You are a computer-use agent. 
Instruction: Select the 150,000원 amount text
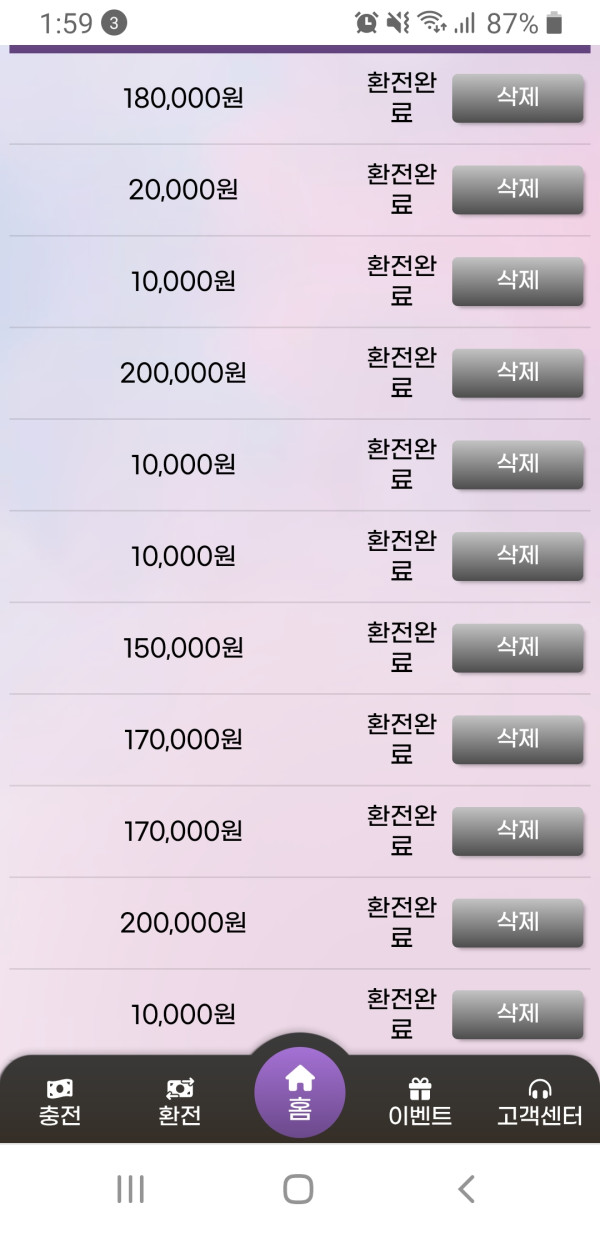point(184,648)
